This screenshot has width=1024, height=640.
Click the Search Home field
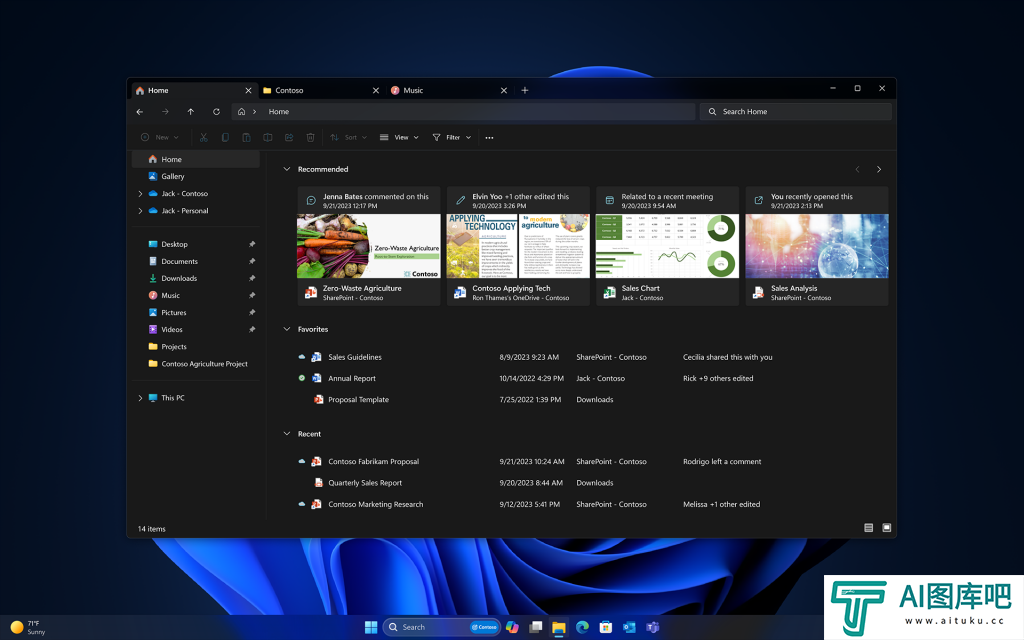pos(795,112)
